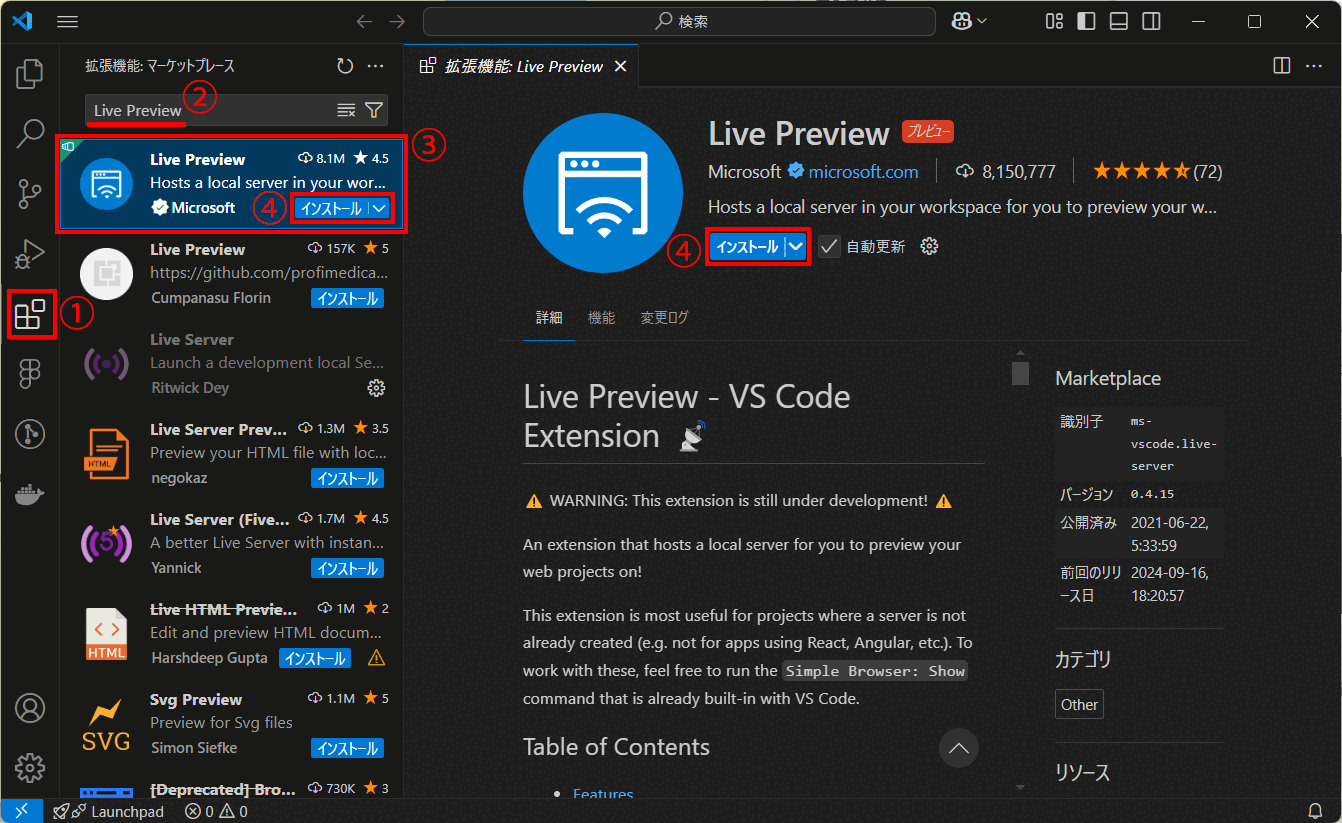Open the remote window indicator in status bar
The height and width of the screenshot is (823, 1342).
[x=21, y=811]
